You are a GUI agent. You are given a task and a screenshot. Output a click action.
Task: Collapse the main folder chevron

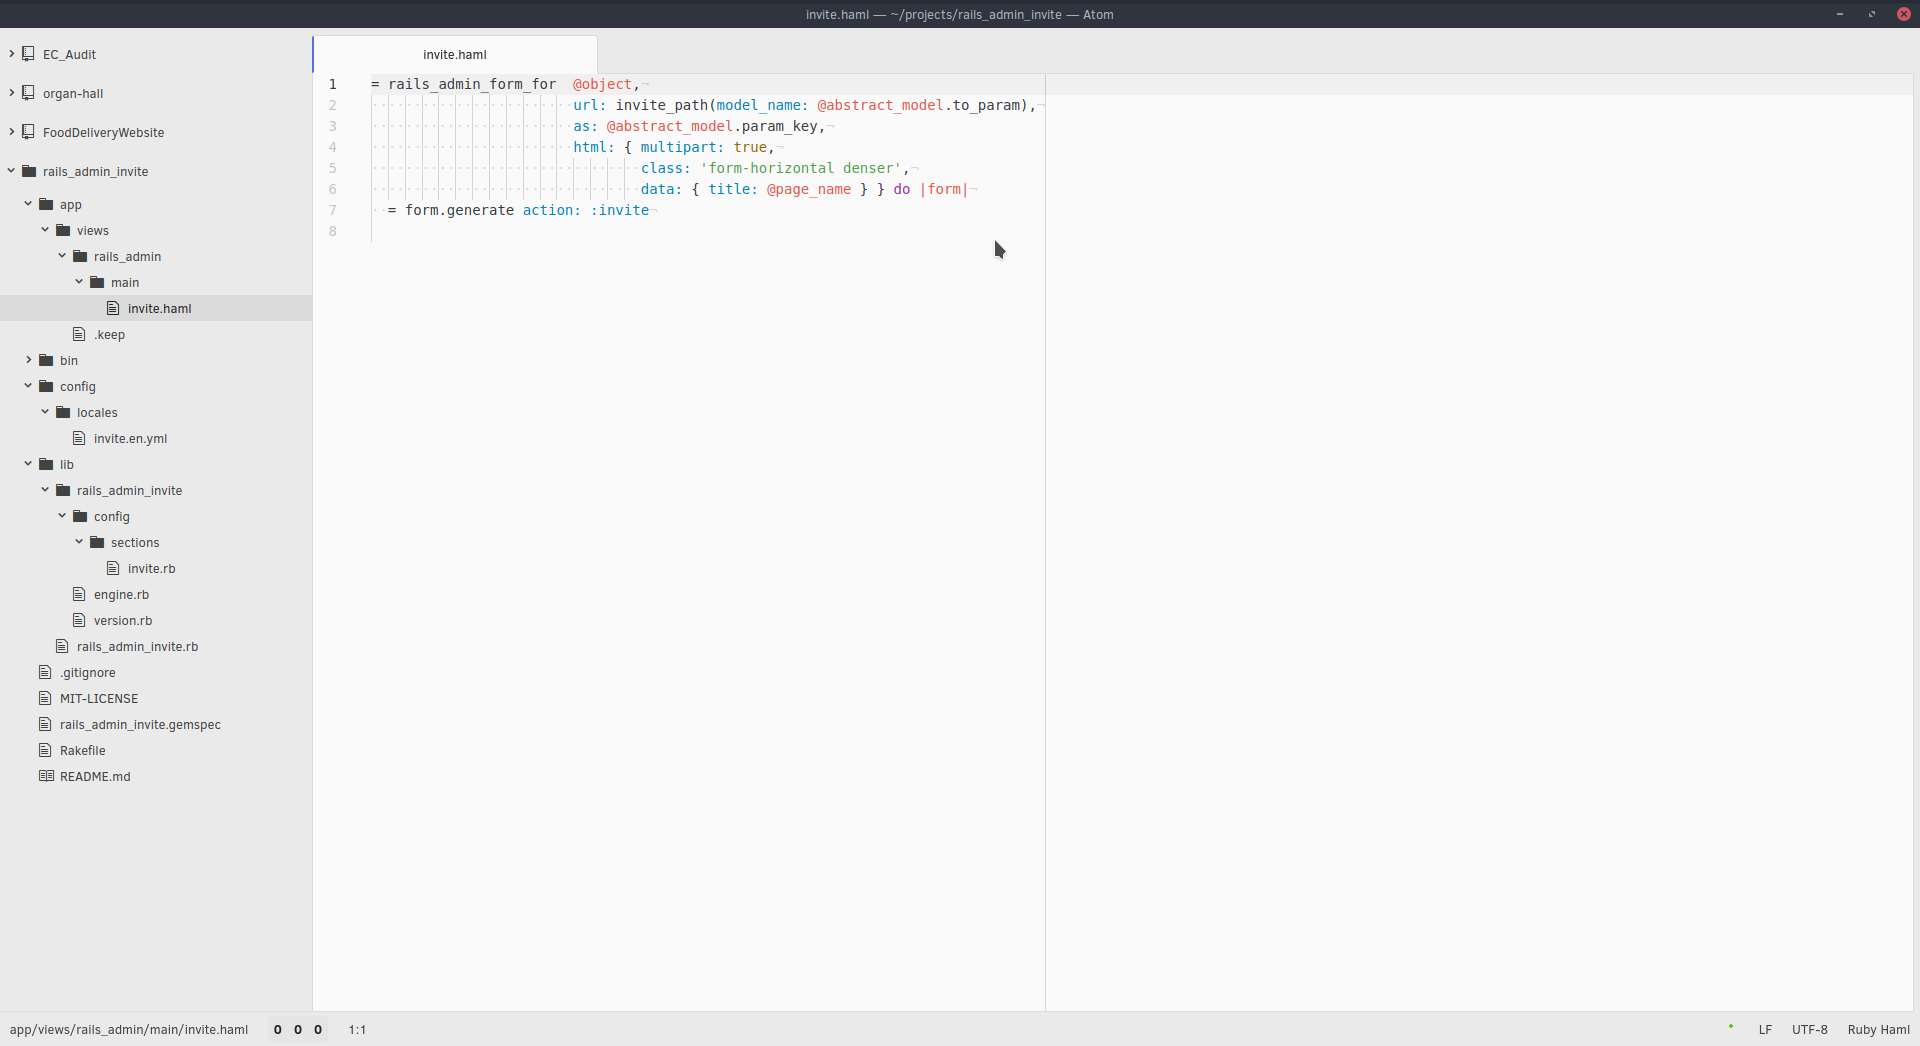(80, 282)
